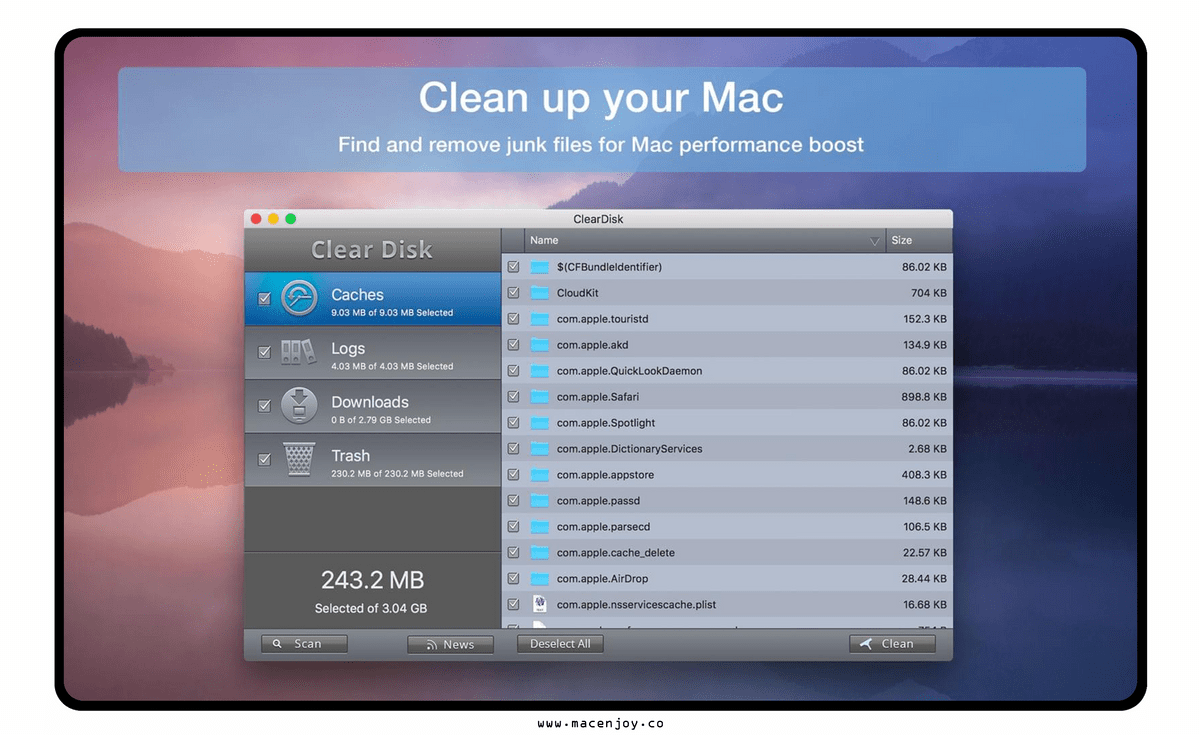Uncheck the $(CFBundleIdentifier) row checkbox

click(x=513, y=267)
